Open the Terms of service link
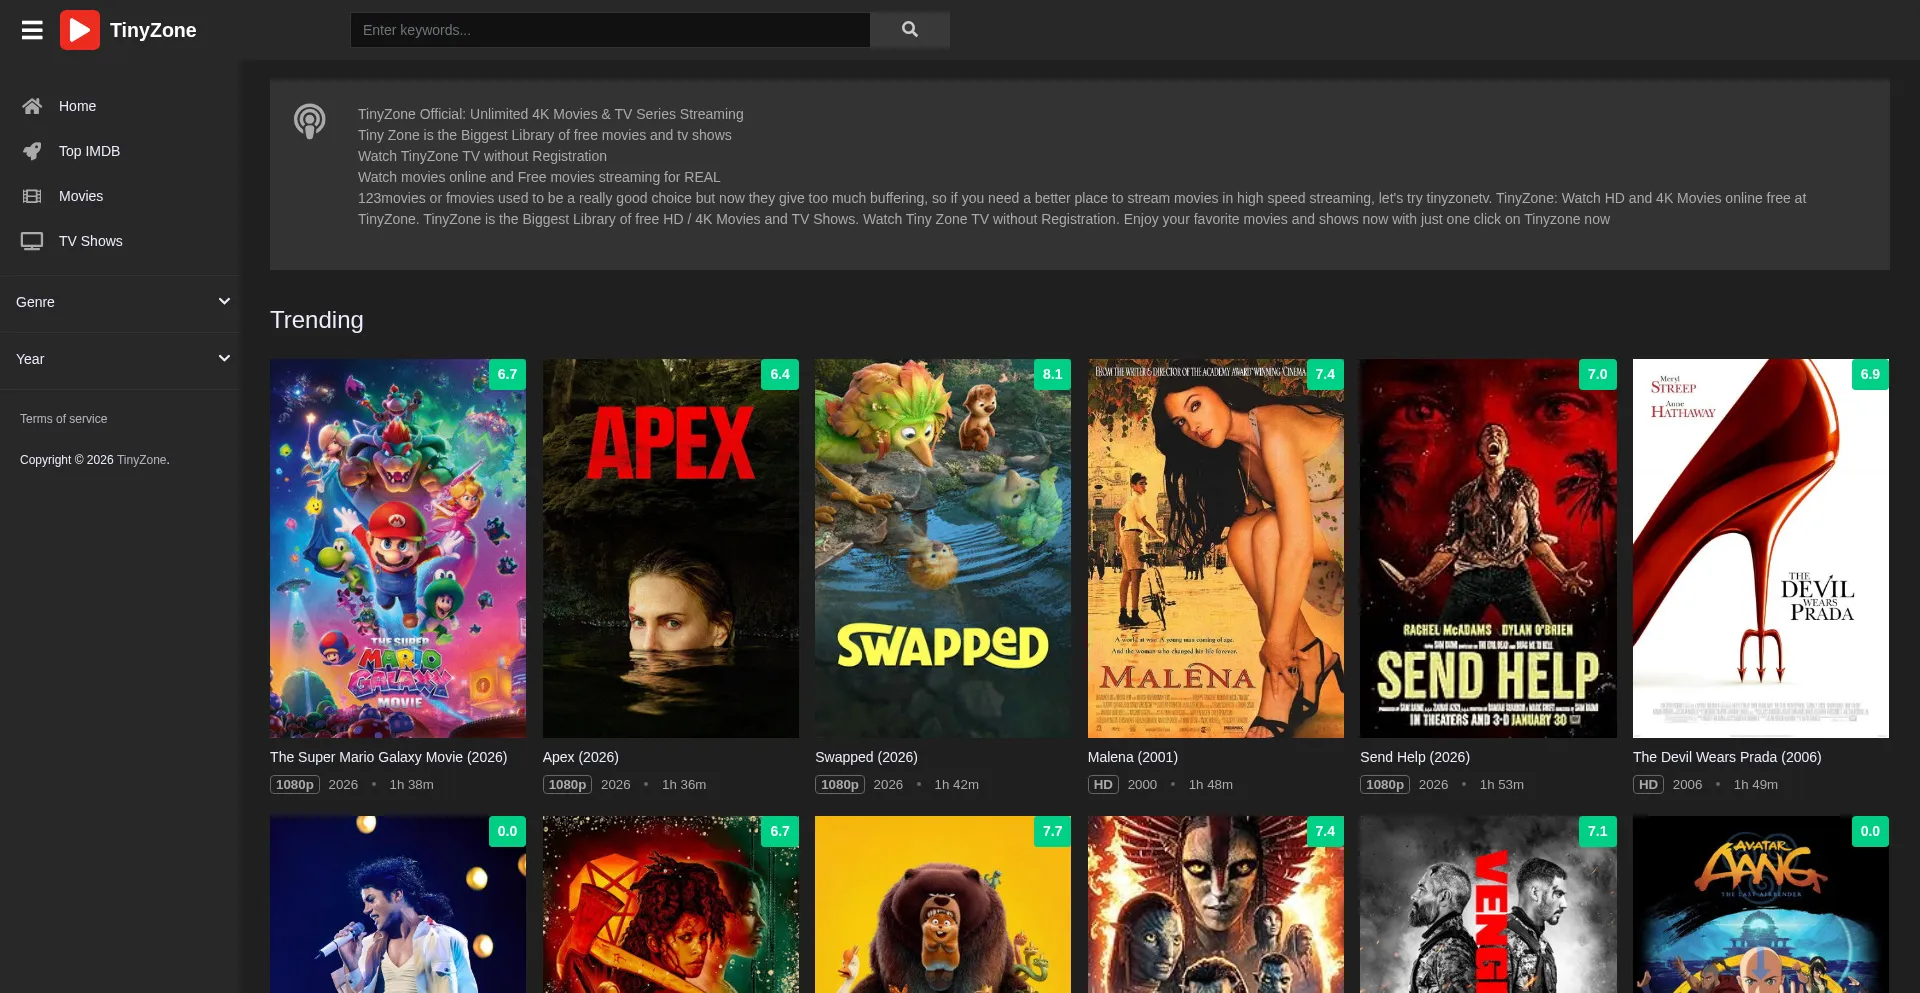The image size is (1920, 993). coord(63,419)
